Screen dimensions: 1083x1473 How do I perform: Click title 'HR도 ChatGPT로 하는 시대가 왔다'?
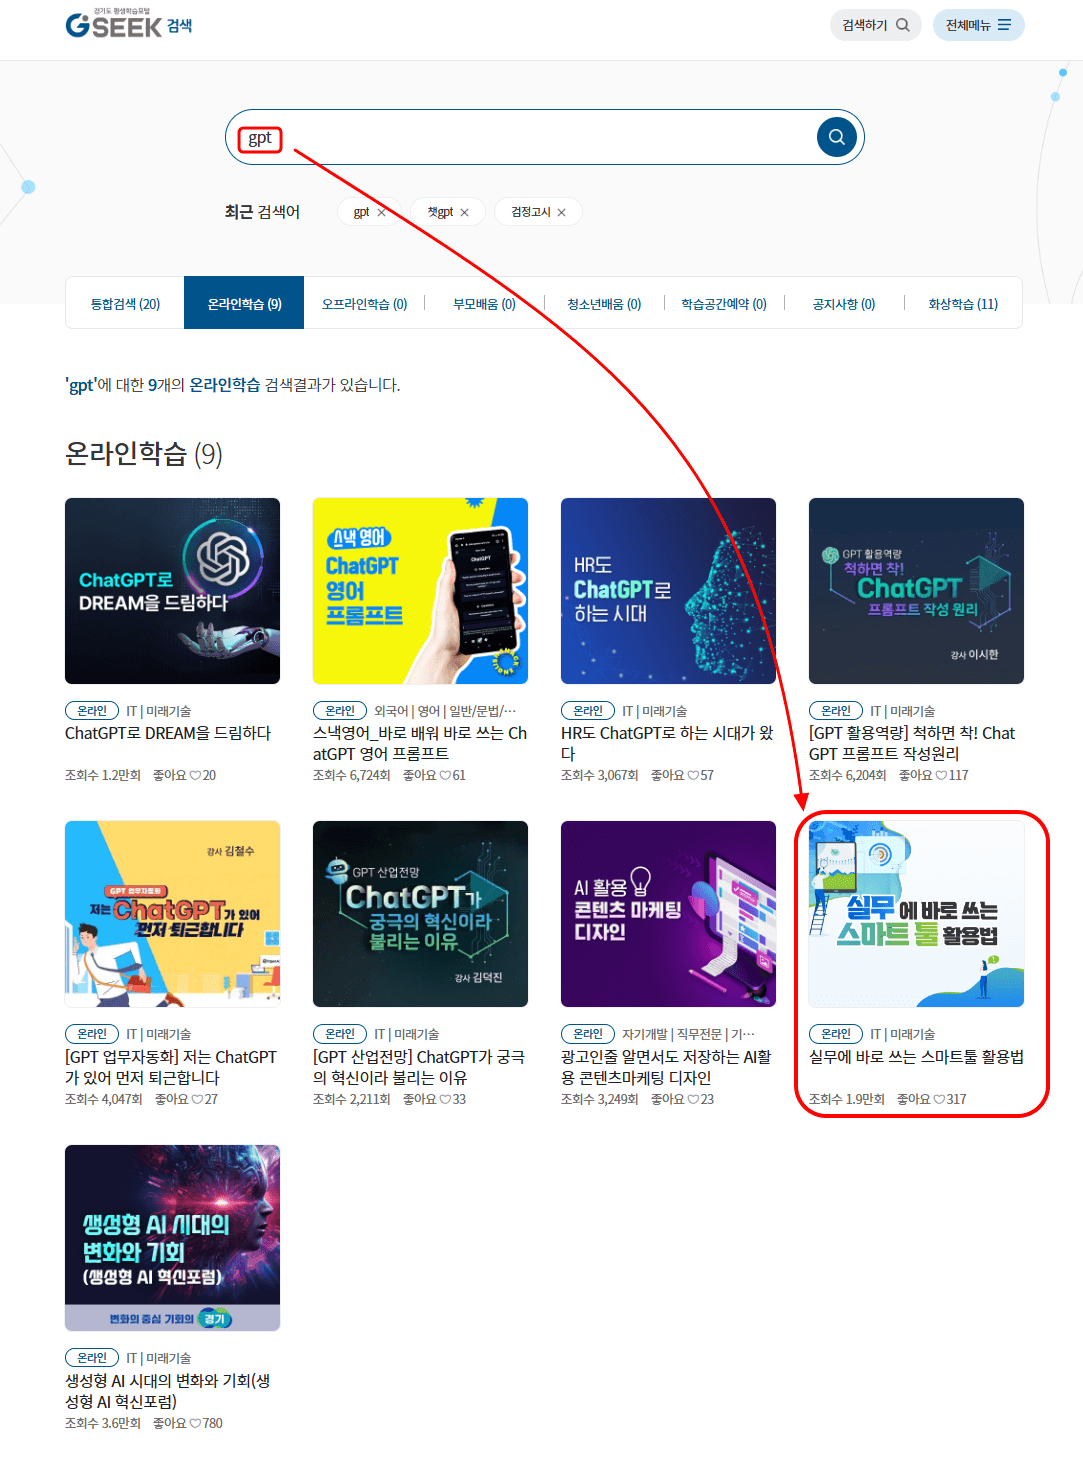click(668, 743)
